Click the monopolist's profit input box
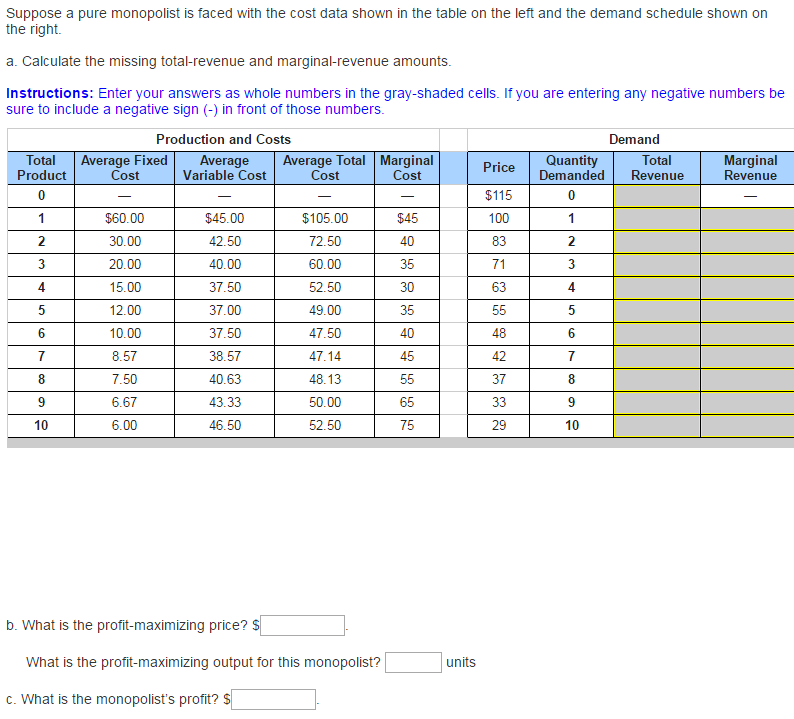The image size is (794, 719). pyautogui.click(x=273, y=699)
